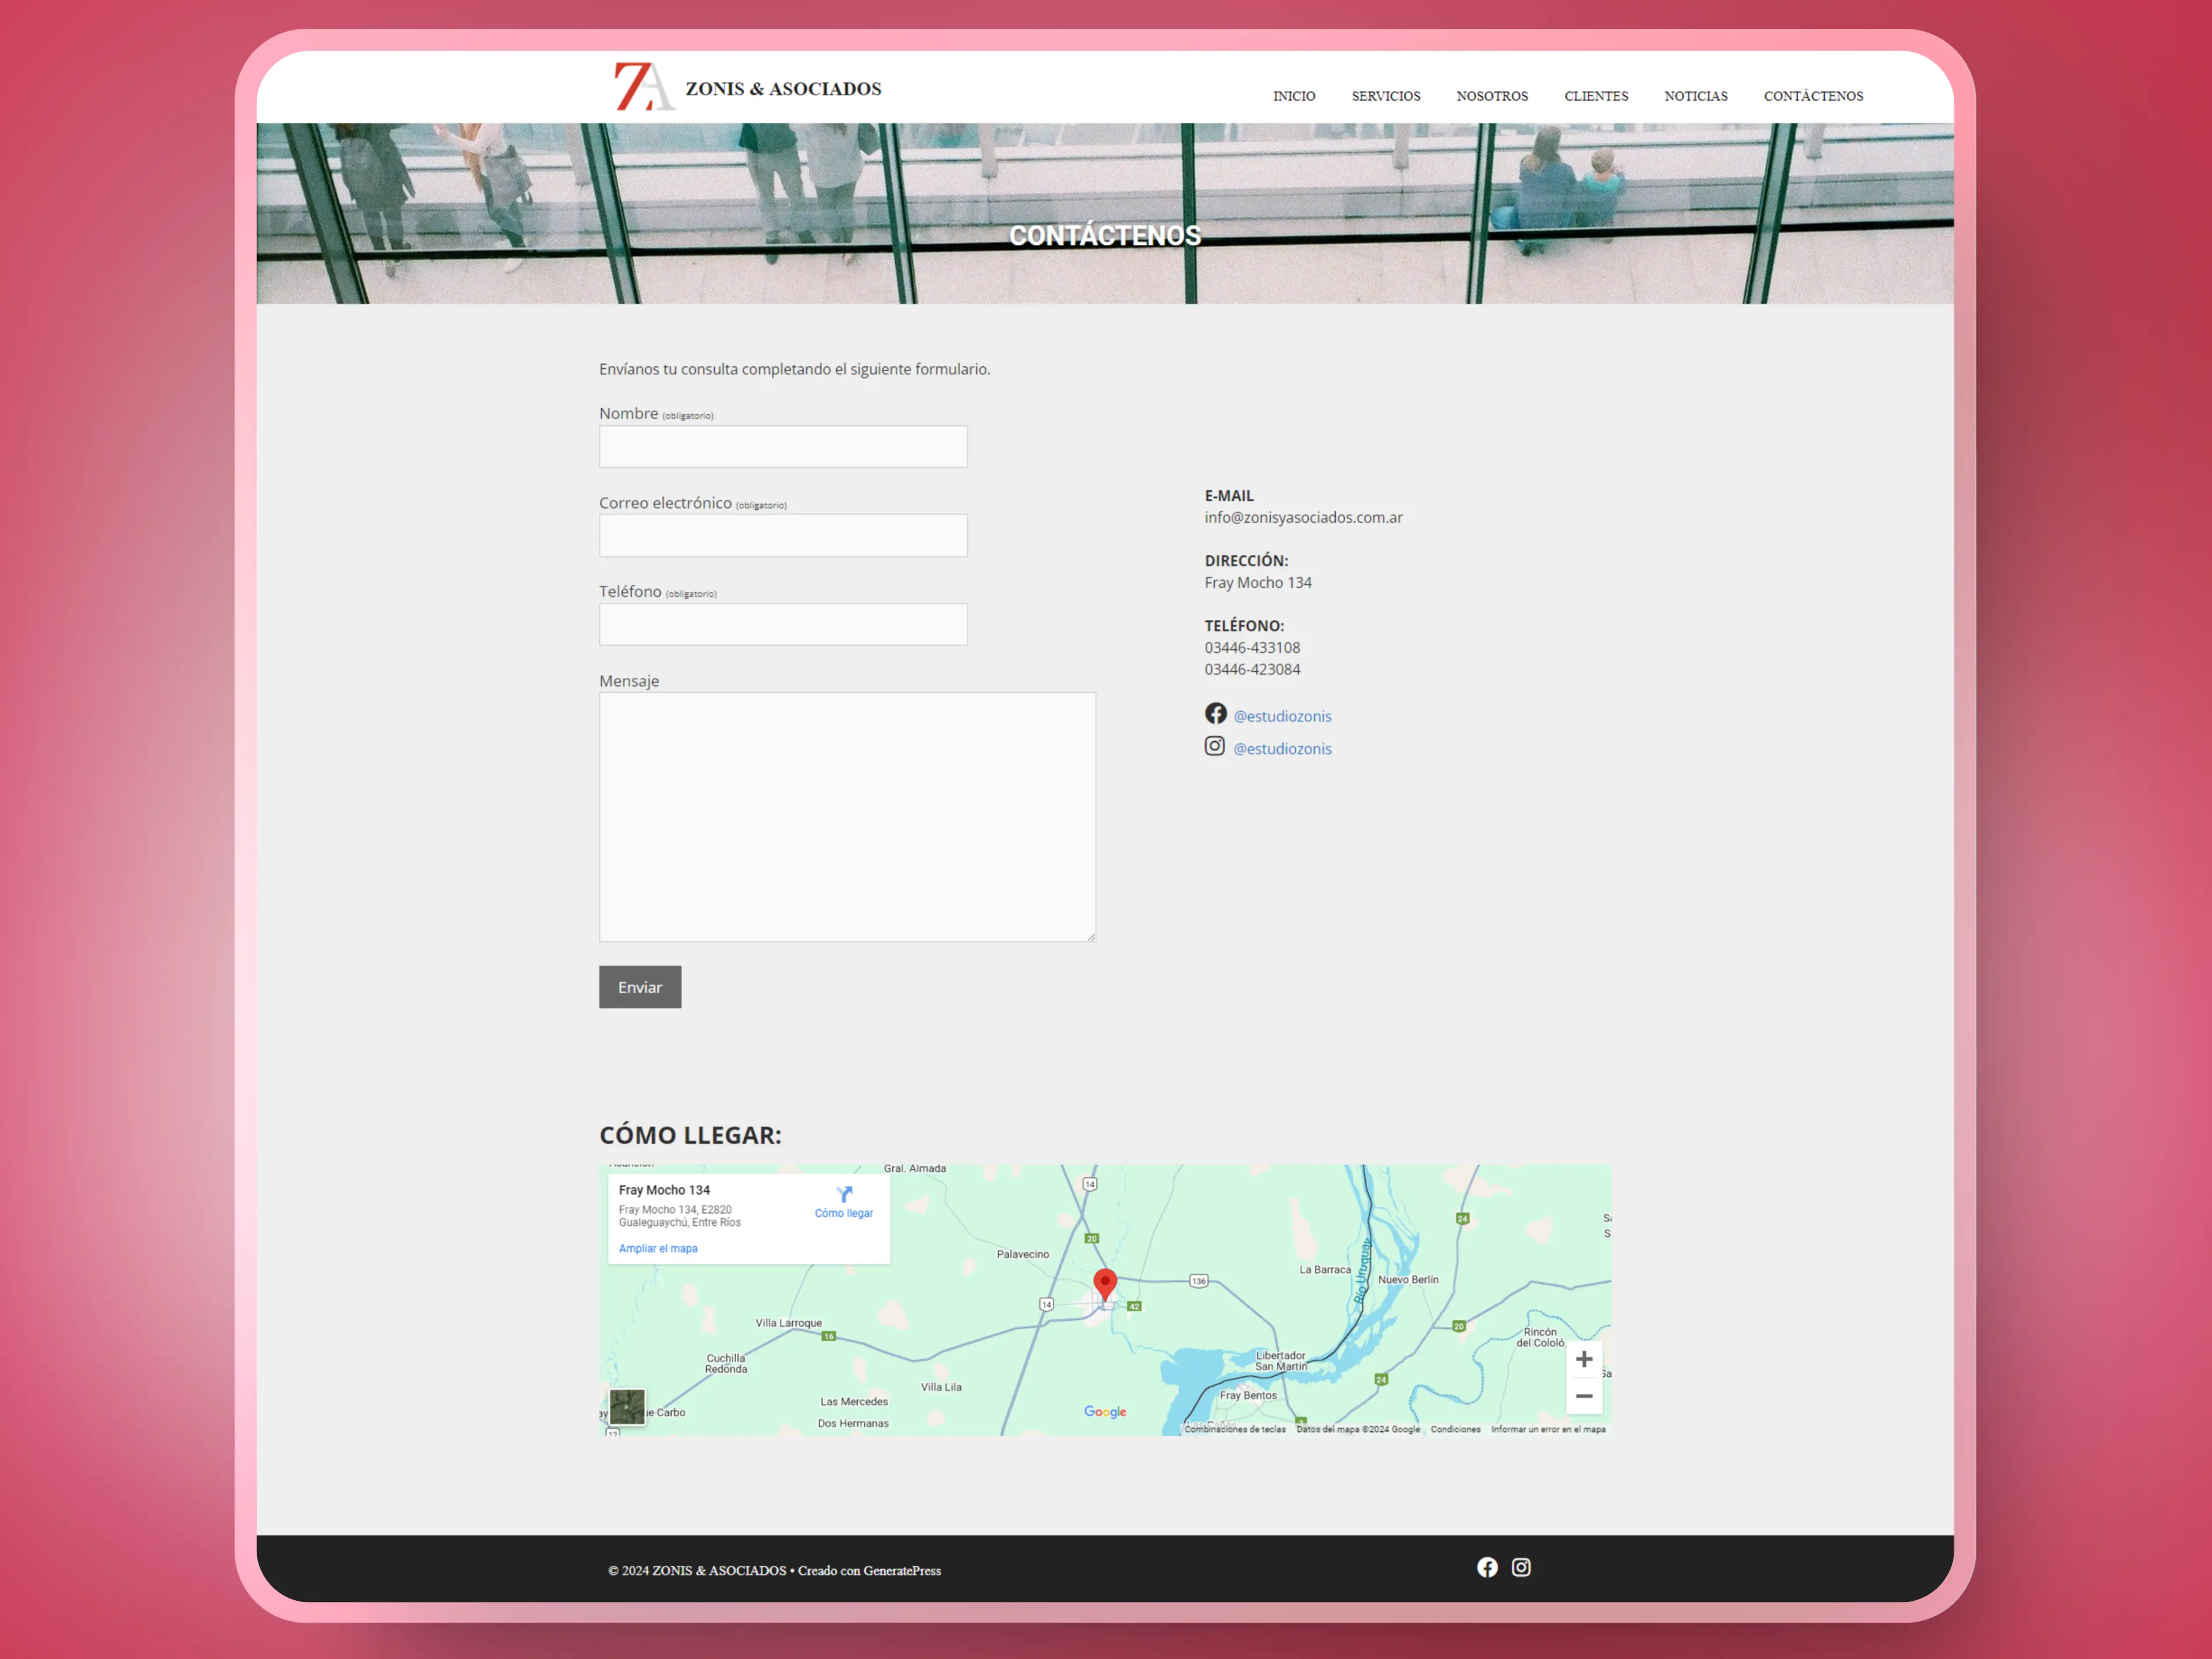Click the footer Instagram icon
Viewport: 2212px width, 1659px height.
pyautogui.click(x=1521, y=1567)
